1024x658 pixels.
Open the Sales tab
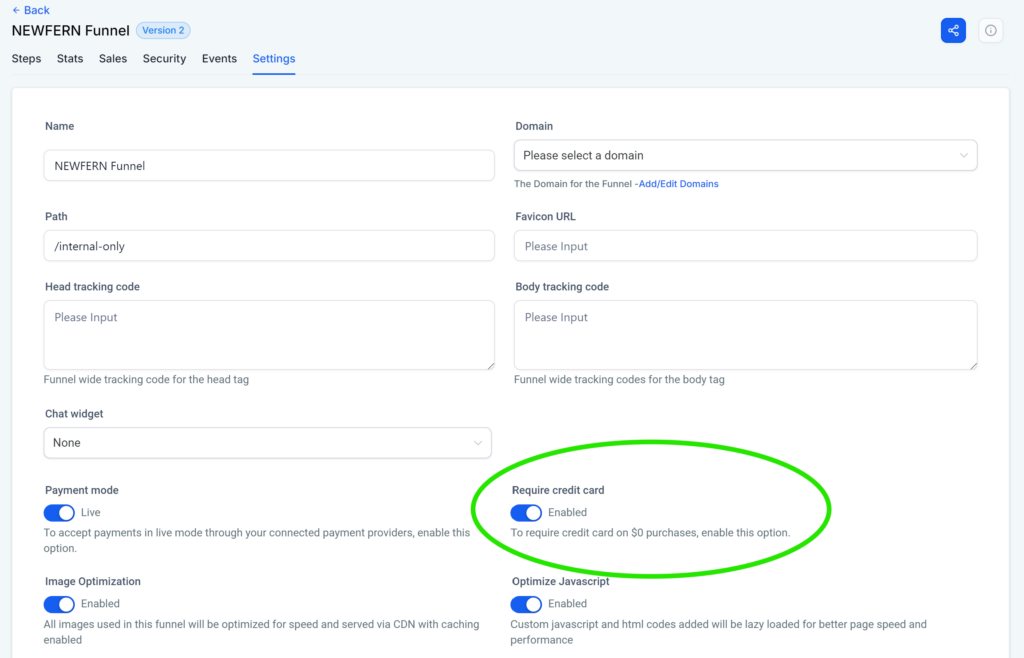click(x=112, y=58)
